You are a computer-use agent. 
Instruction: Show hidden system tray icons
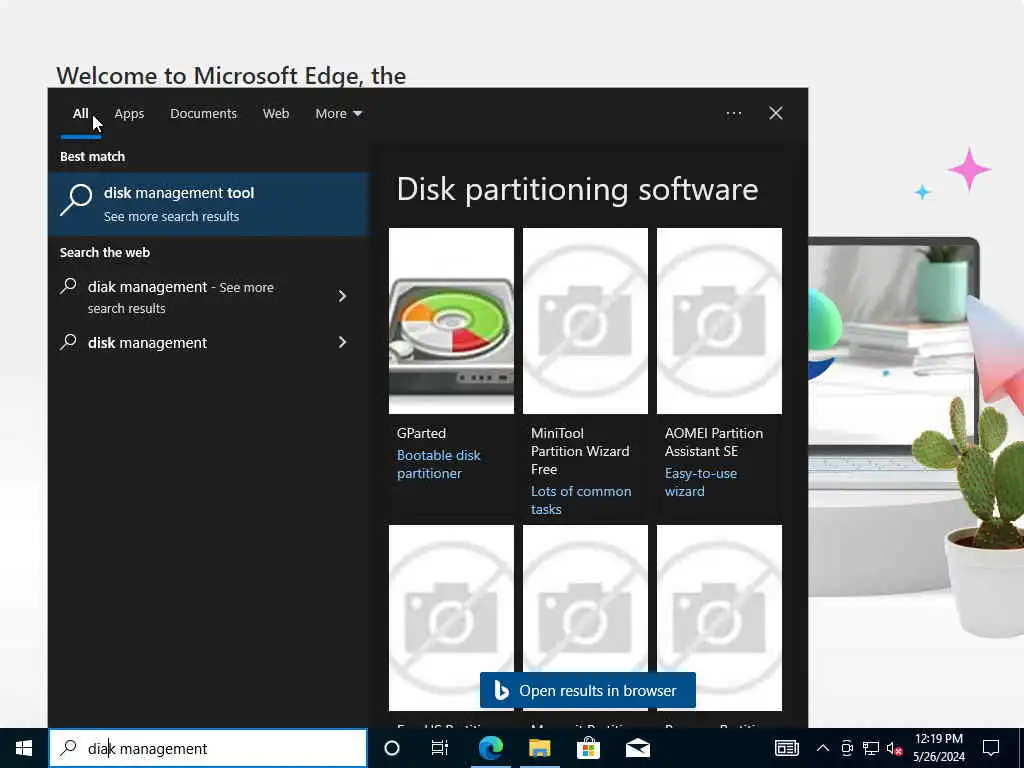click(823, 748)
